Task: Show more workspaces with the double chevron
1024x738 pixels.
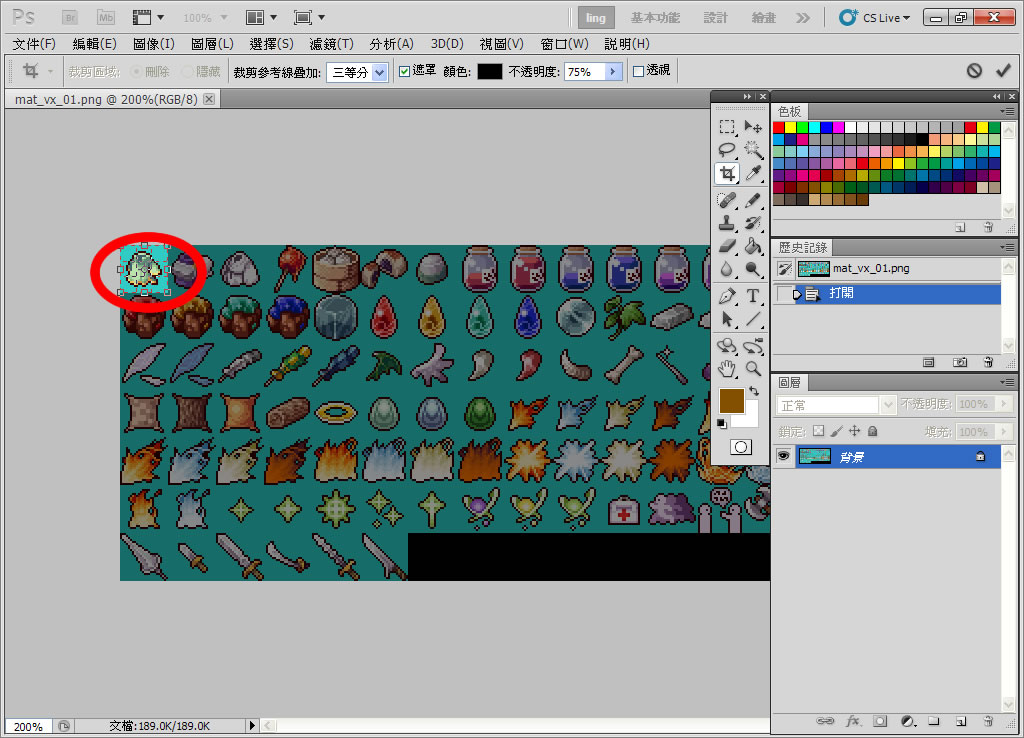Action: (803, 18)
